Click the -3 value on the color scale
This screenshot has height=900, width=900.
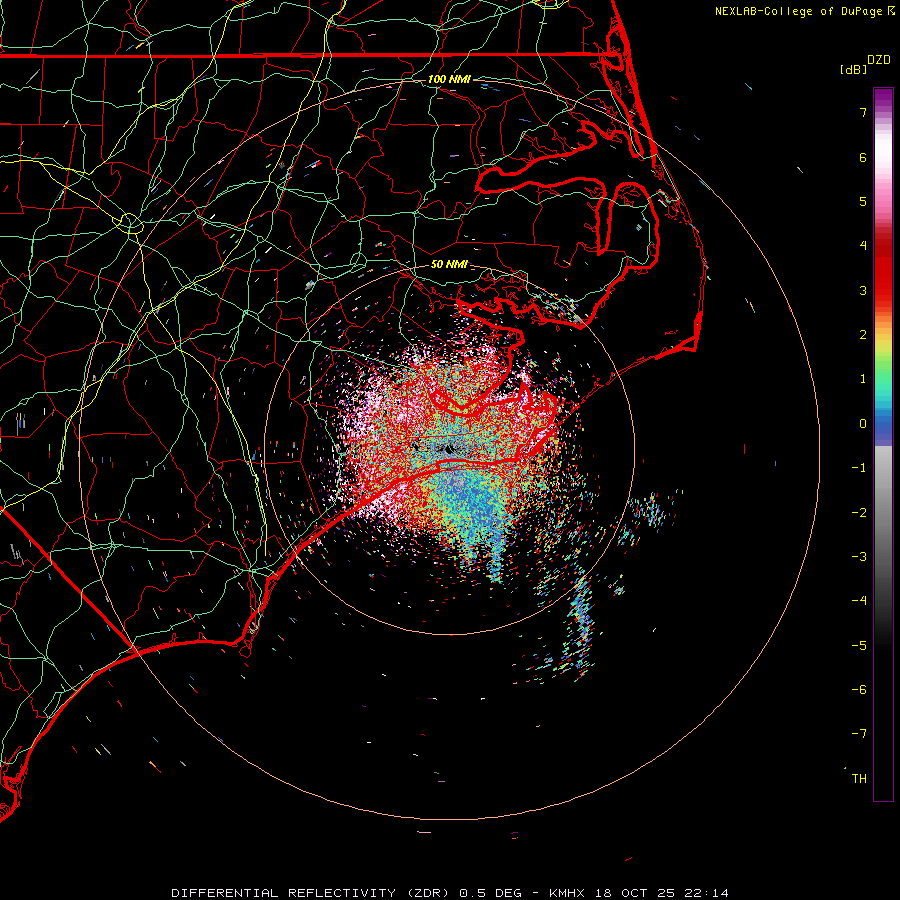[x=859, y=557]
